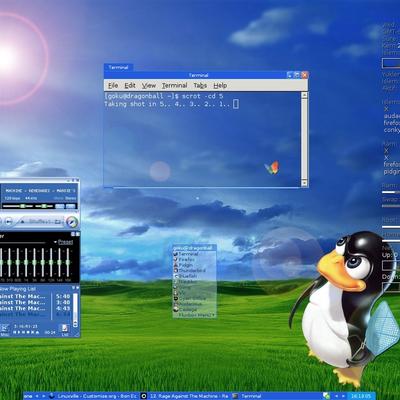Open the Terminal menu in the menu bar
Image resolution: width=400 pixels, height=400 pixels.
174,86
